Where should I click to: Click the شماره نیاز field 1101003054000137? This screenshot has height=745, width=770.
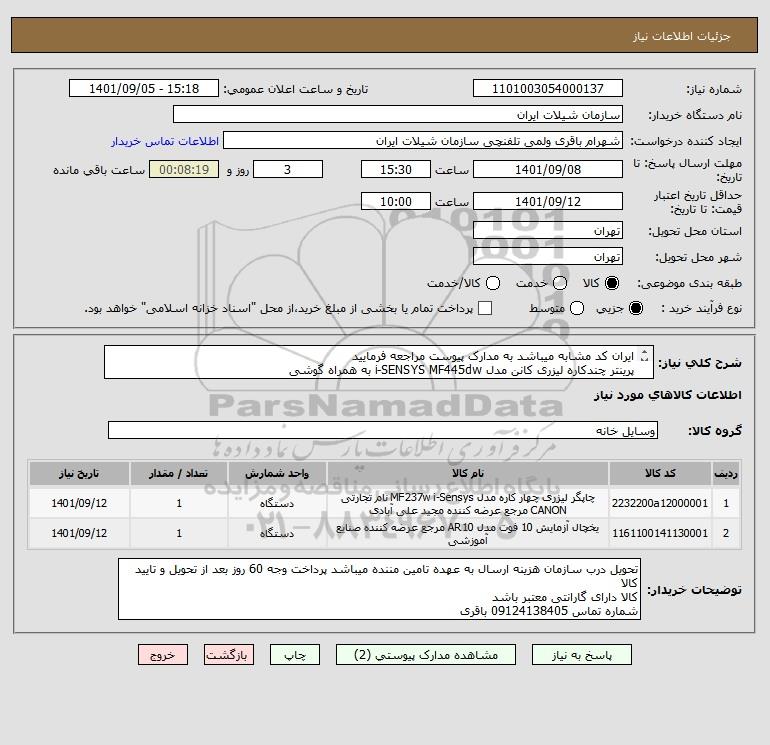pyautogui.click(x=548, y=88)
